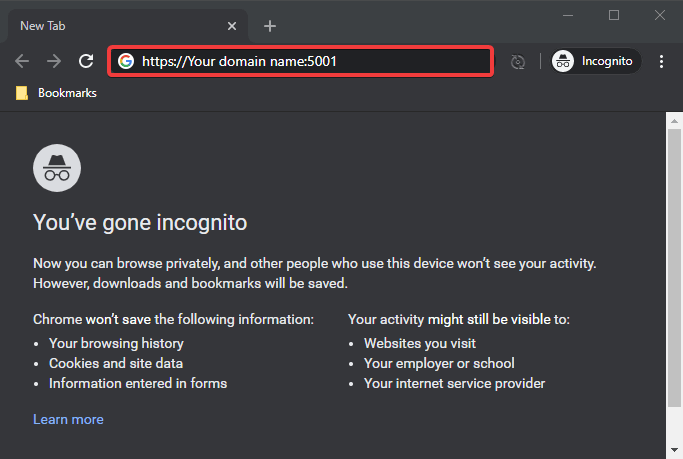Open the Incognito profile button
Viewport: 683px width, 459px height.
pyautogui.click(x=595, y=61)
